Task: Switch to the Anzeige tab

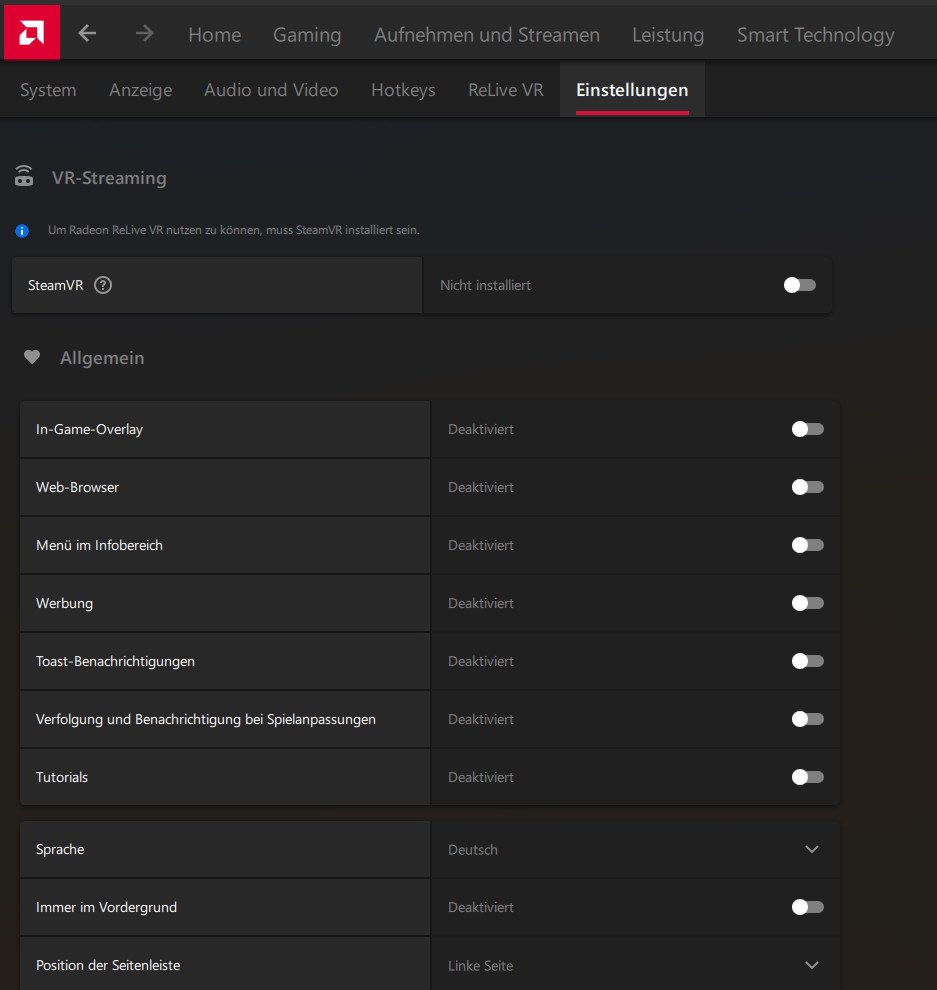Action: click(x=140, y=90)
